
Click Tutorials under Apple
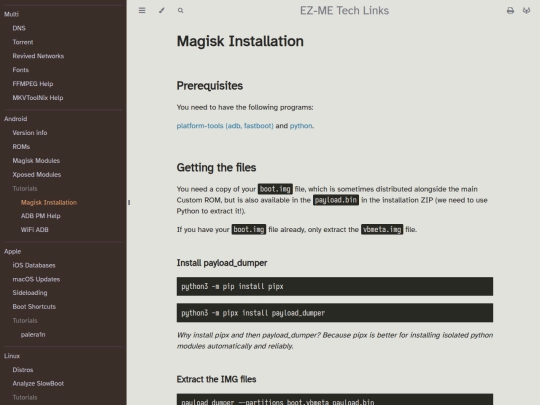point(25,320)
